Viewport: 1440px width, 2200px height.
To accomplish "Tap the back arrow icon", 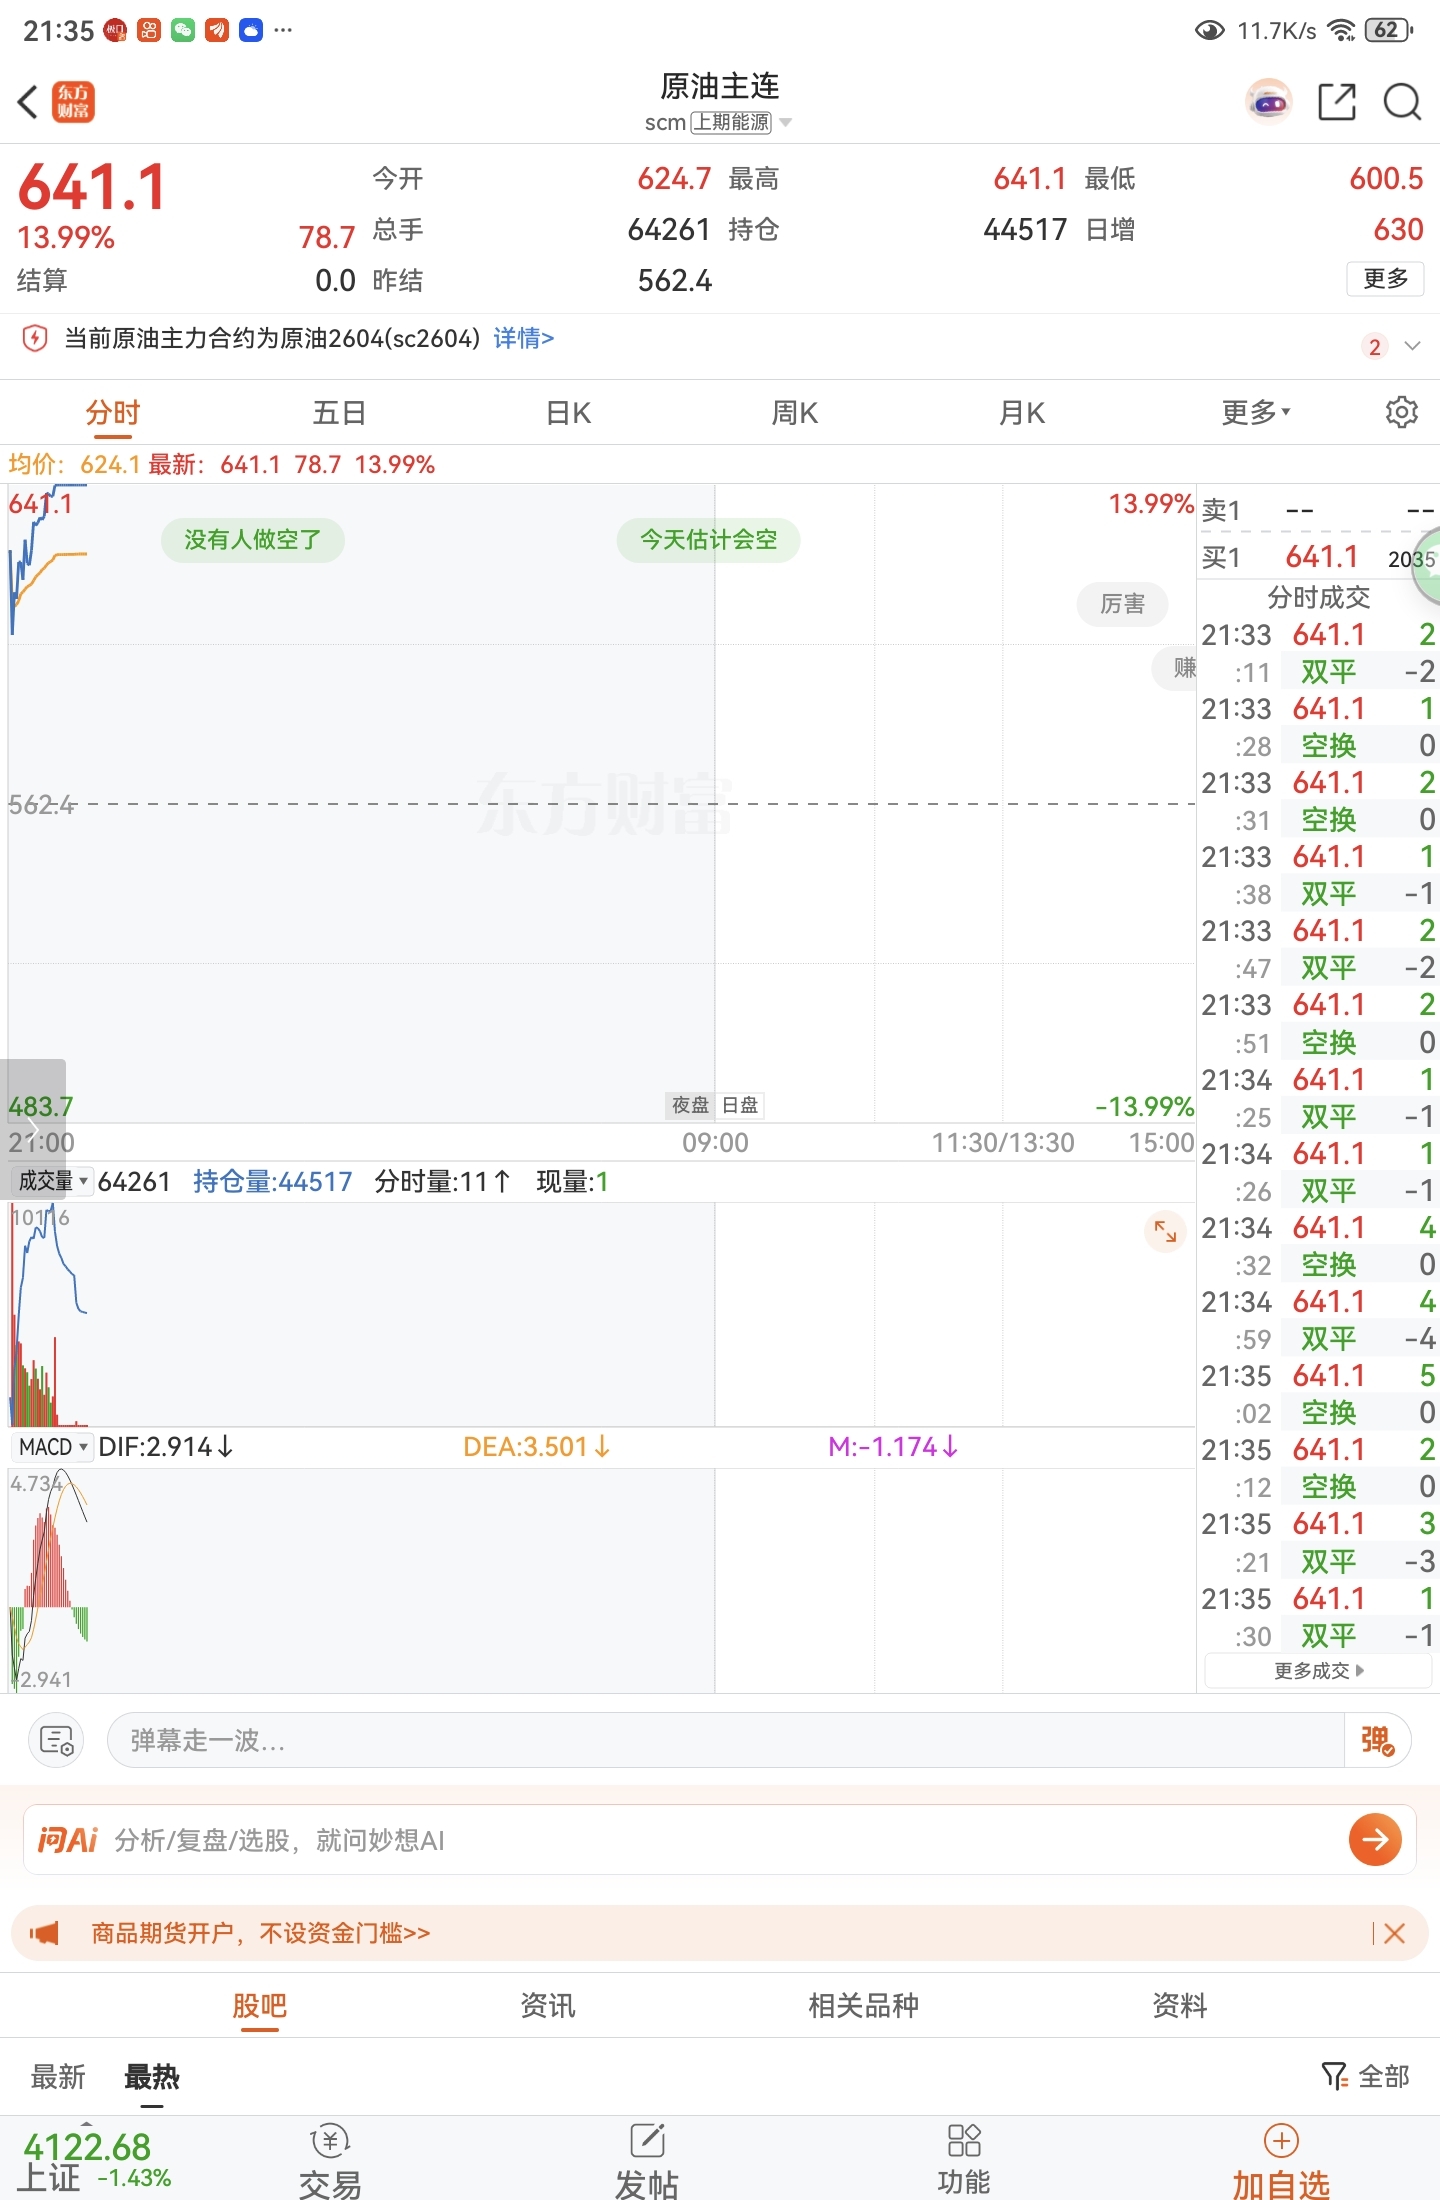I will pos(28,102).
